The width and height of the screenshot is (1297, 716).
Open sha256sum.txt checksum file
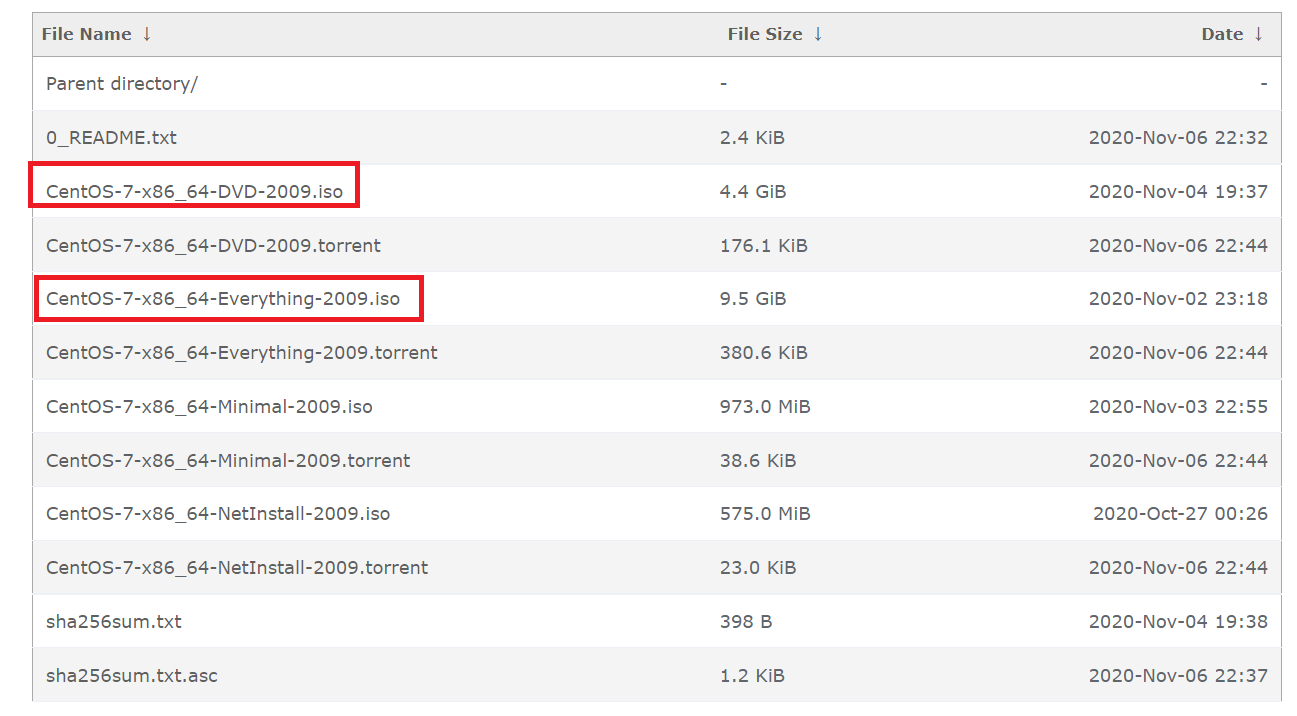coord(114,622)
